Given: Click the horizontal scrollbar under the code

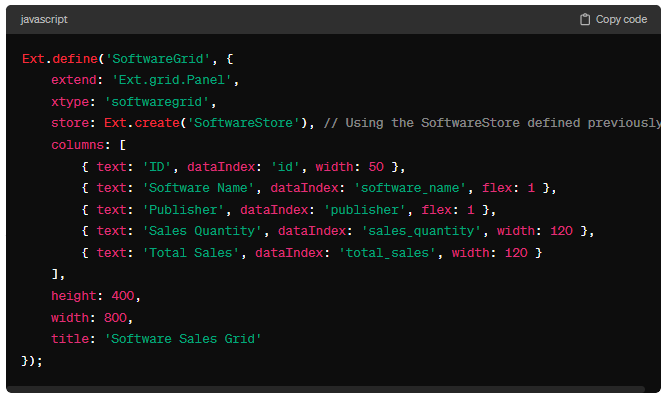Looking at the screenshot, I should 327,389.
